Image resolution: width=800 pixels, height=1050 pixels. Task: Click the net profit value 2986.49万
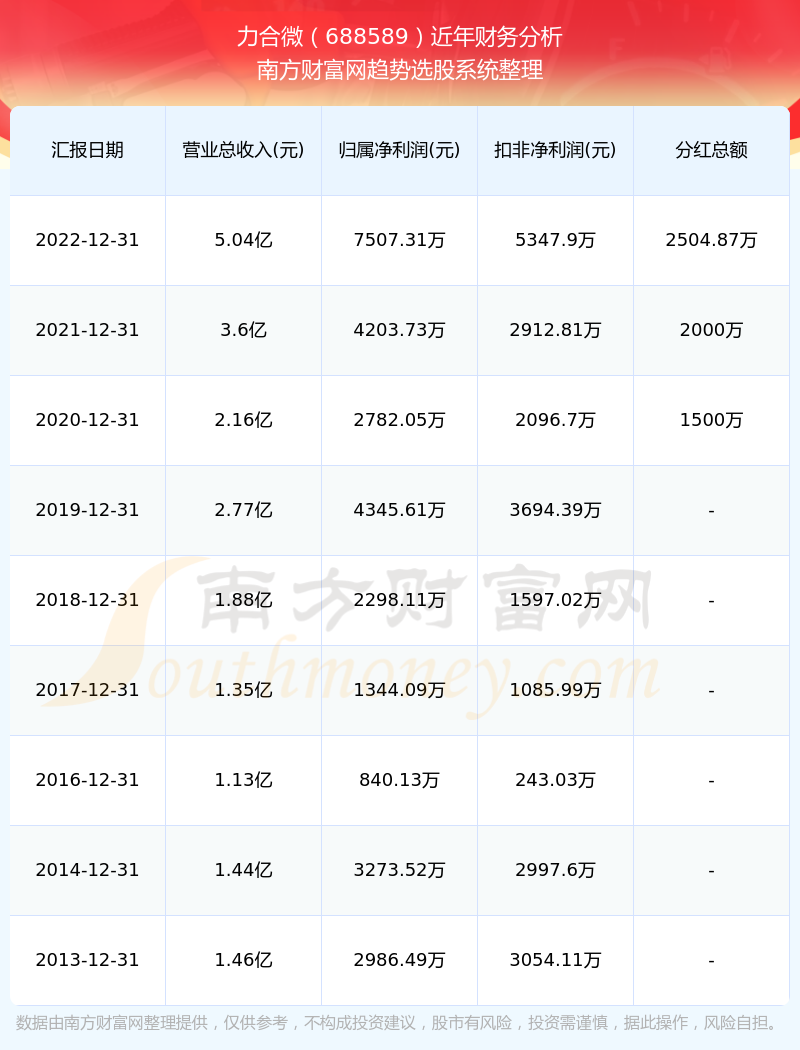[400, 960]
